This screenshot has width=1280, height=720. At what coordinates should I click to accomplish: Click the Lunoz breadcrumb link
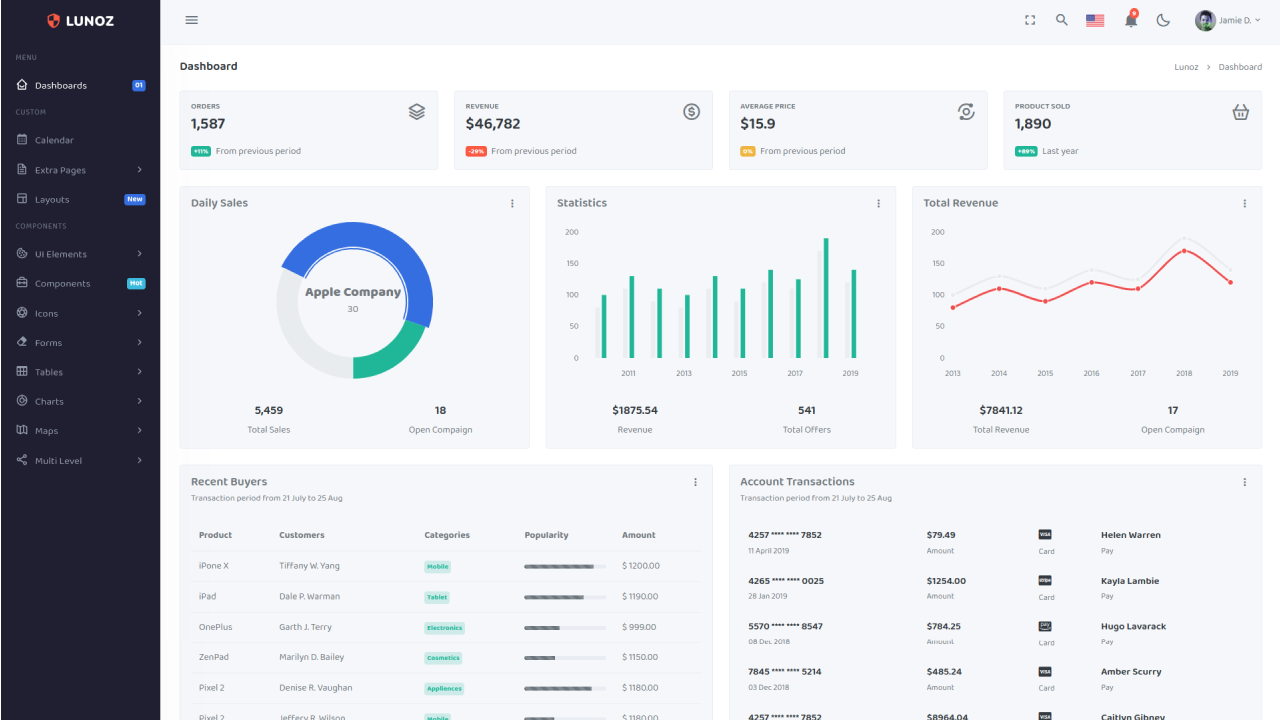pos(1186,66)
